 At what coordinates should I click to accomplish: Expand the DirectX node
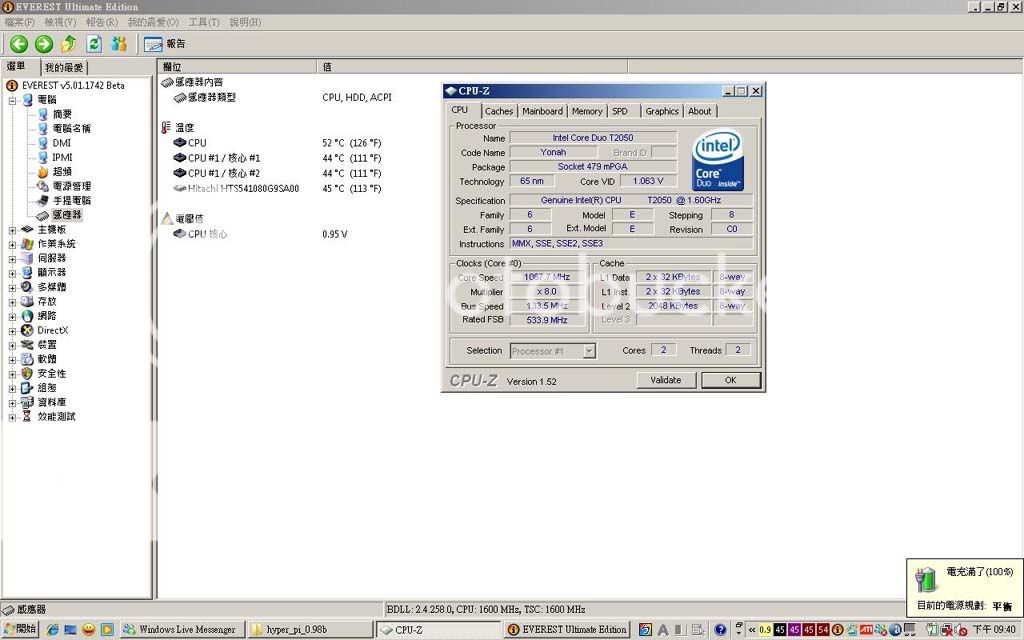coord(12,331)
